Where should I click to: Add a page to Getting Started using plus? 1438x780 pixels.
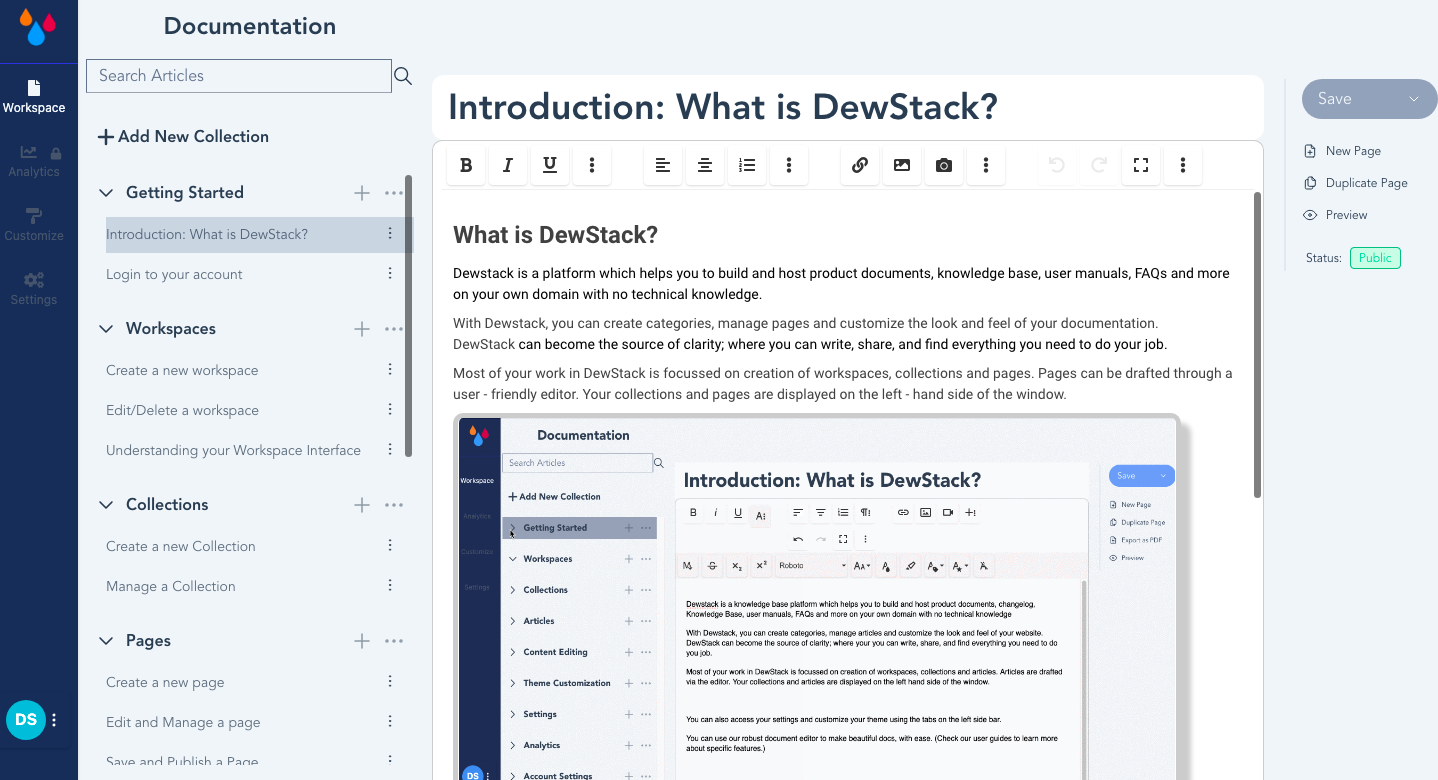click(362, 193)
